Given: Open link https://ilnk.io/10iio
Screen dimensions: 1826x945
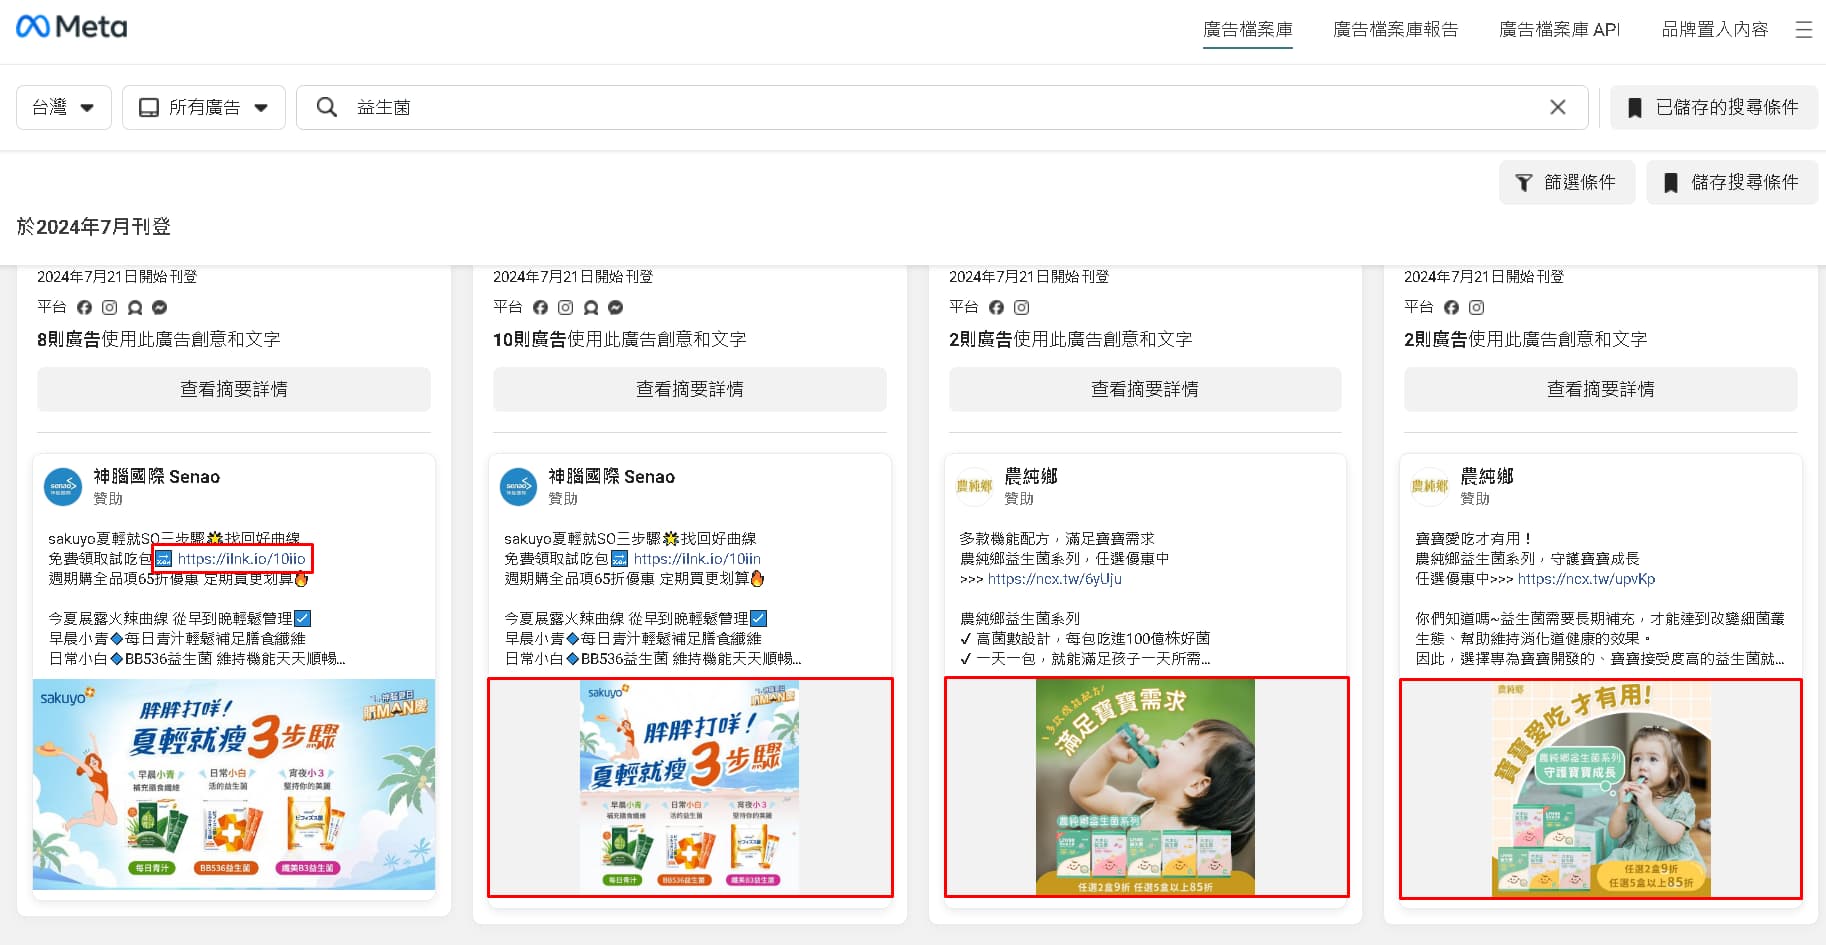Looking at the screenshot, I should coord(242,559).
